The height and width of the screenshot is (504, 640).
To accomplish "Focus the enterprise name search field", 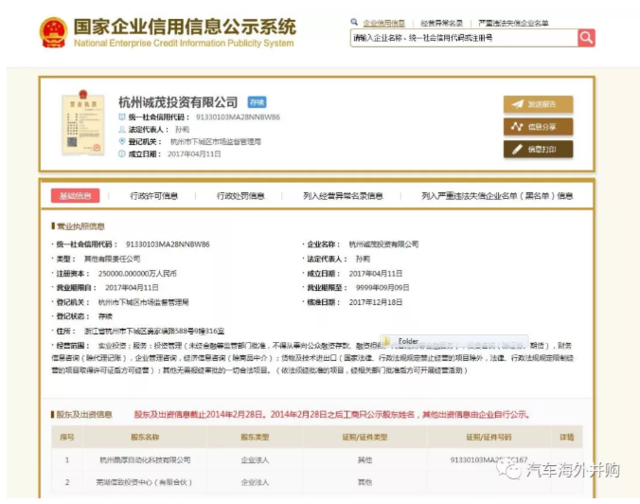I will [x=464, y=38].
